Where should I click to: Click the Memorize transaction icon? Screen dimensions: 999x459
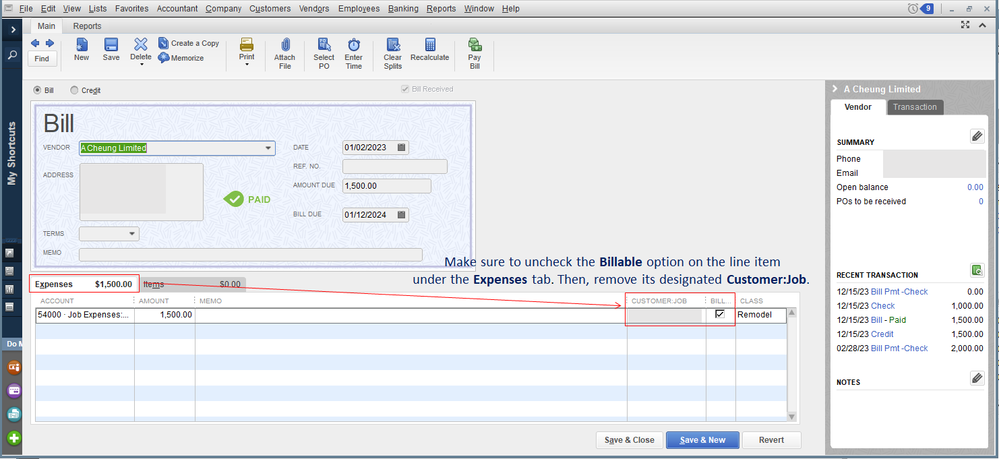(164, 58)
